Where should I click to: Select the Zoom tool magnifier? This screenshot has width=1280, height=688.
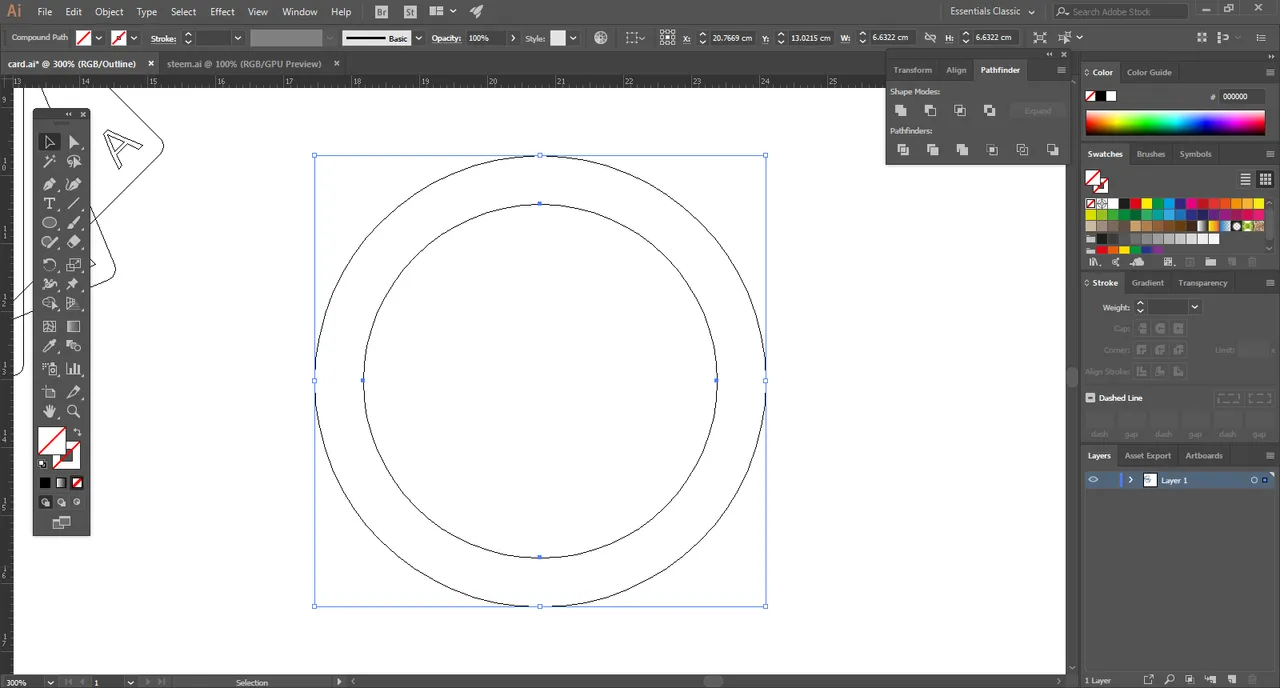(x=74, y=411)
